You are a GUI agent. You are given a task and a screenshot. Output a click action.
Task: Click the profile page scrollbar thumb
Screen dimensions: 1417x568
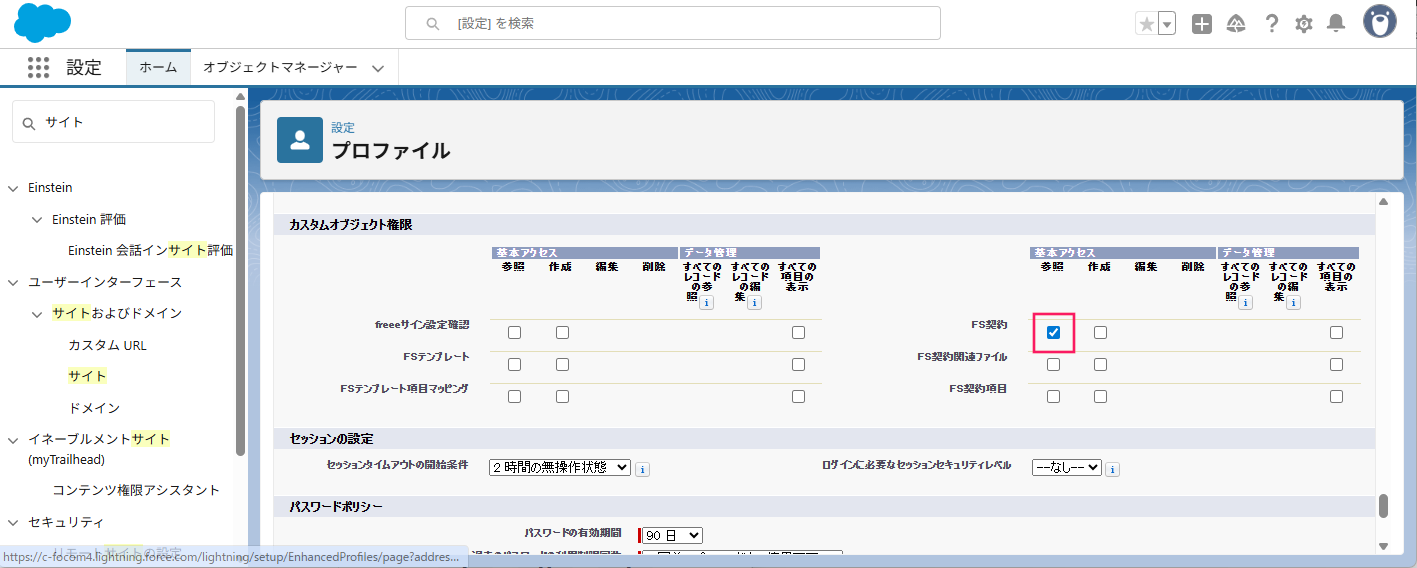(1383, 506)
